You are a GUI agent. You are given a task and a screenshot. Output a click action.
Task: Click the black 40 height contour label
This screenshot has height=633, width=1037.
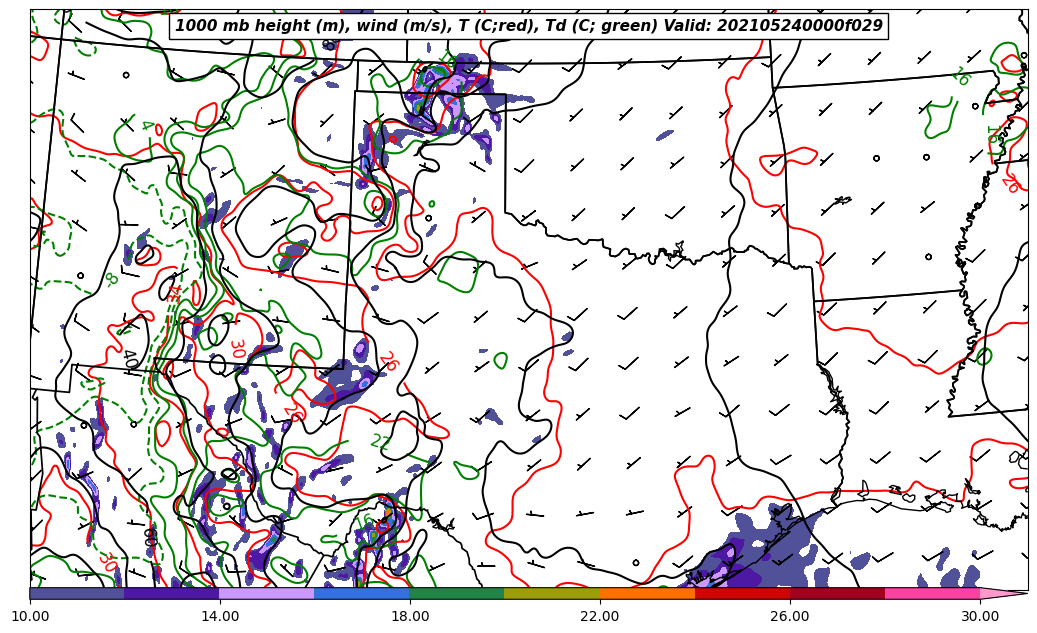coord(130,360)
